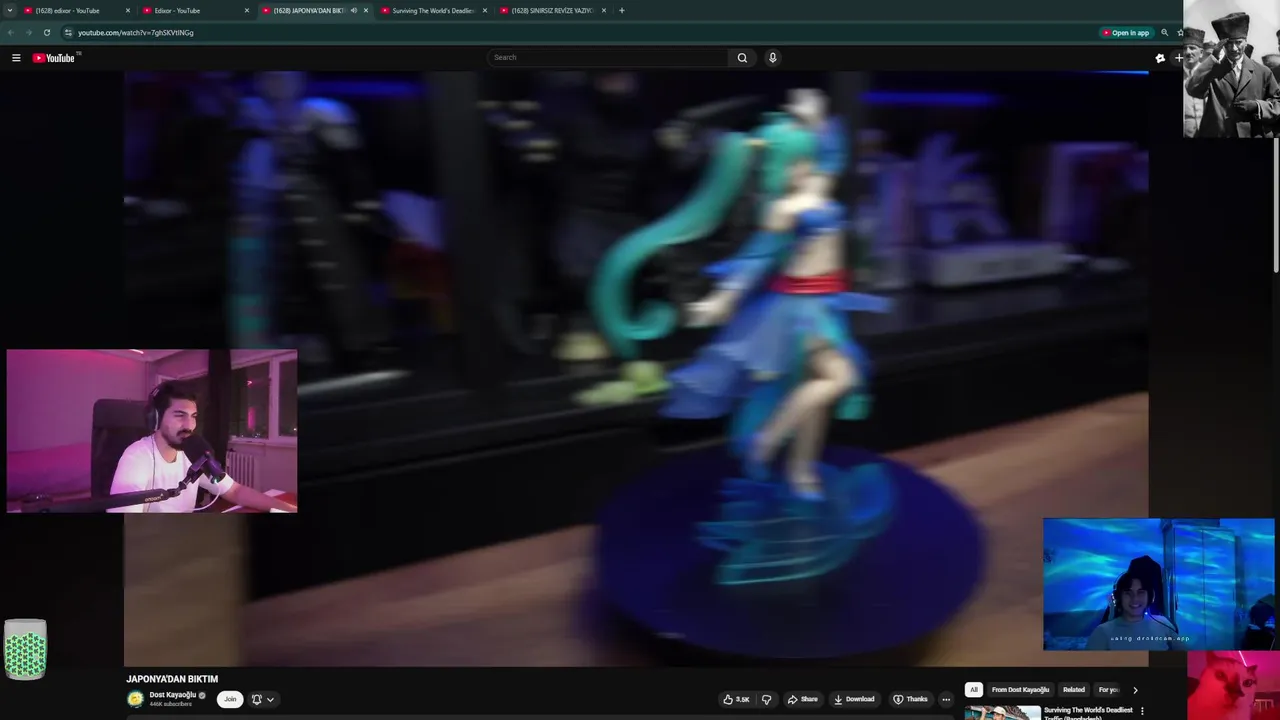Image resolution: width=1280 pixels, height=720 pixels.
Task: Click the Thanks button
Action: coord(910,699)
